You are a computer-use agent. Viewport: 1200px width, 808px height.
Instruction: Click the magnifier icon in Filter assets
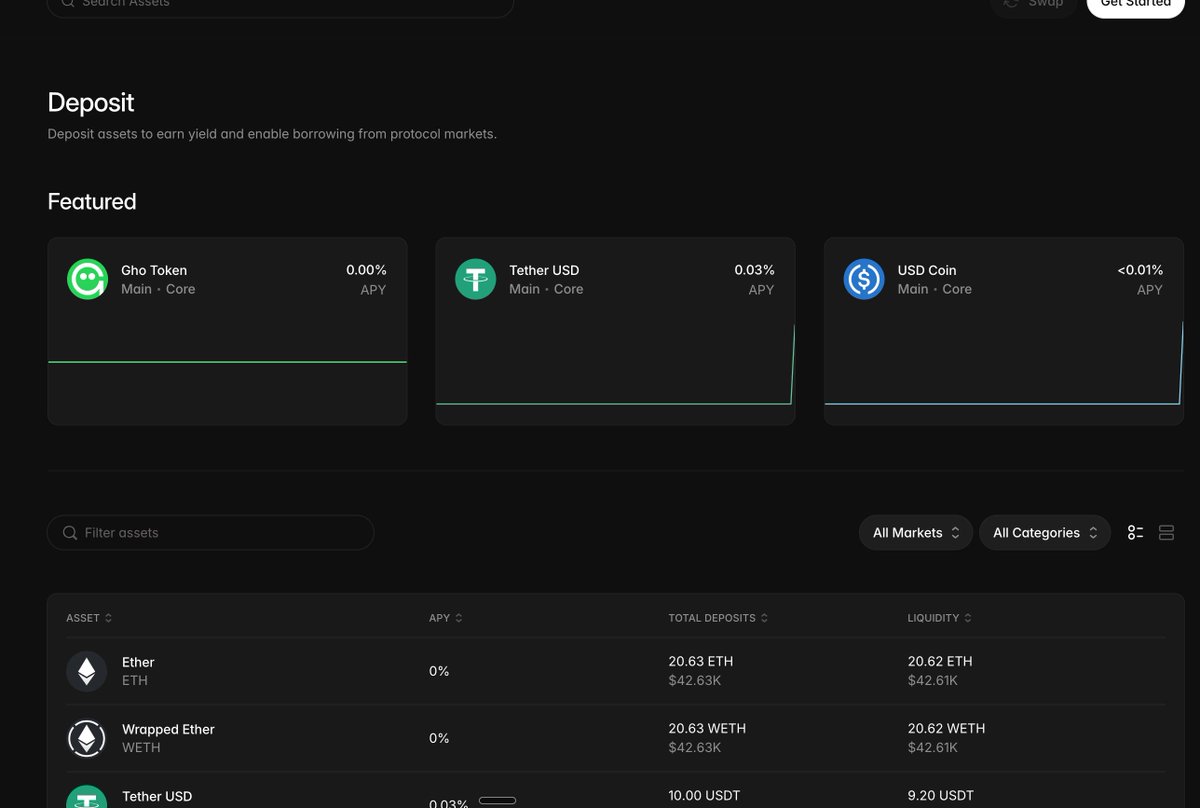(70, 533)
